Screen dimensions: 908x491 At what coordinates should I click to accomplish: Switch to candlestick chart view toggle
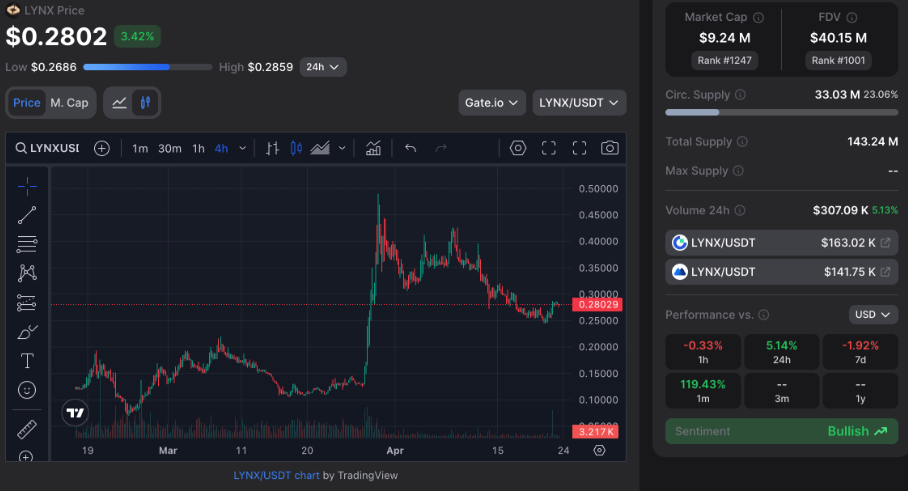[x=145, y=102]
